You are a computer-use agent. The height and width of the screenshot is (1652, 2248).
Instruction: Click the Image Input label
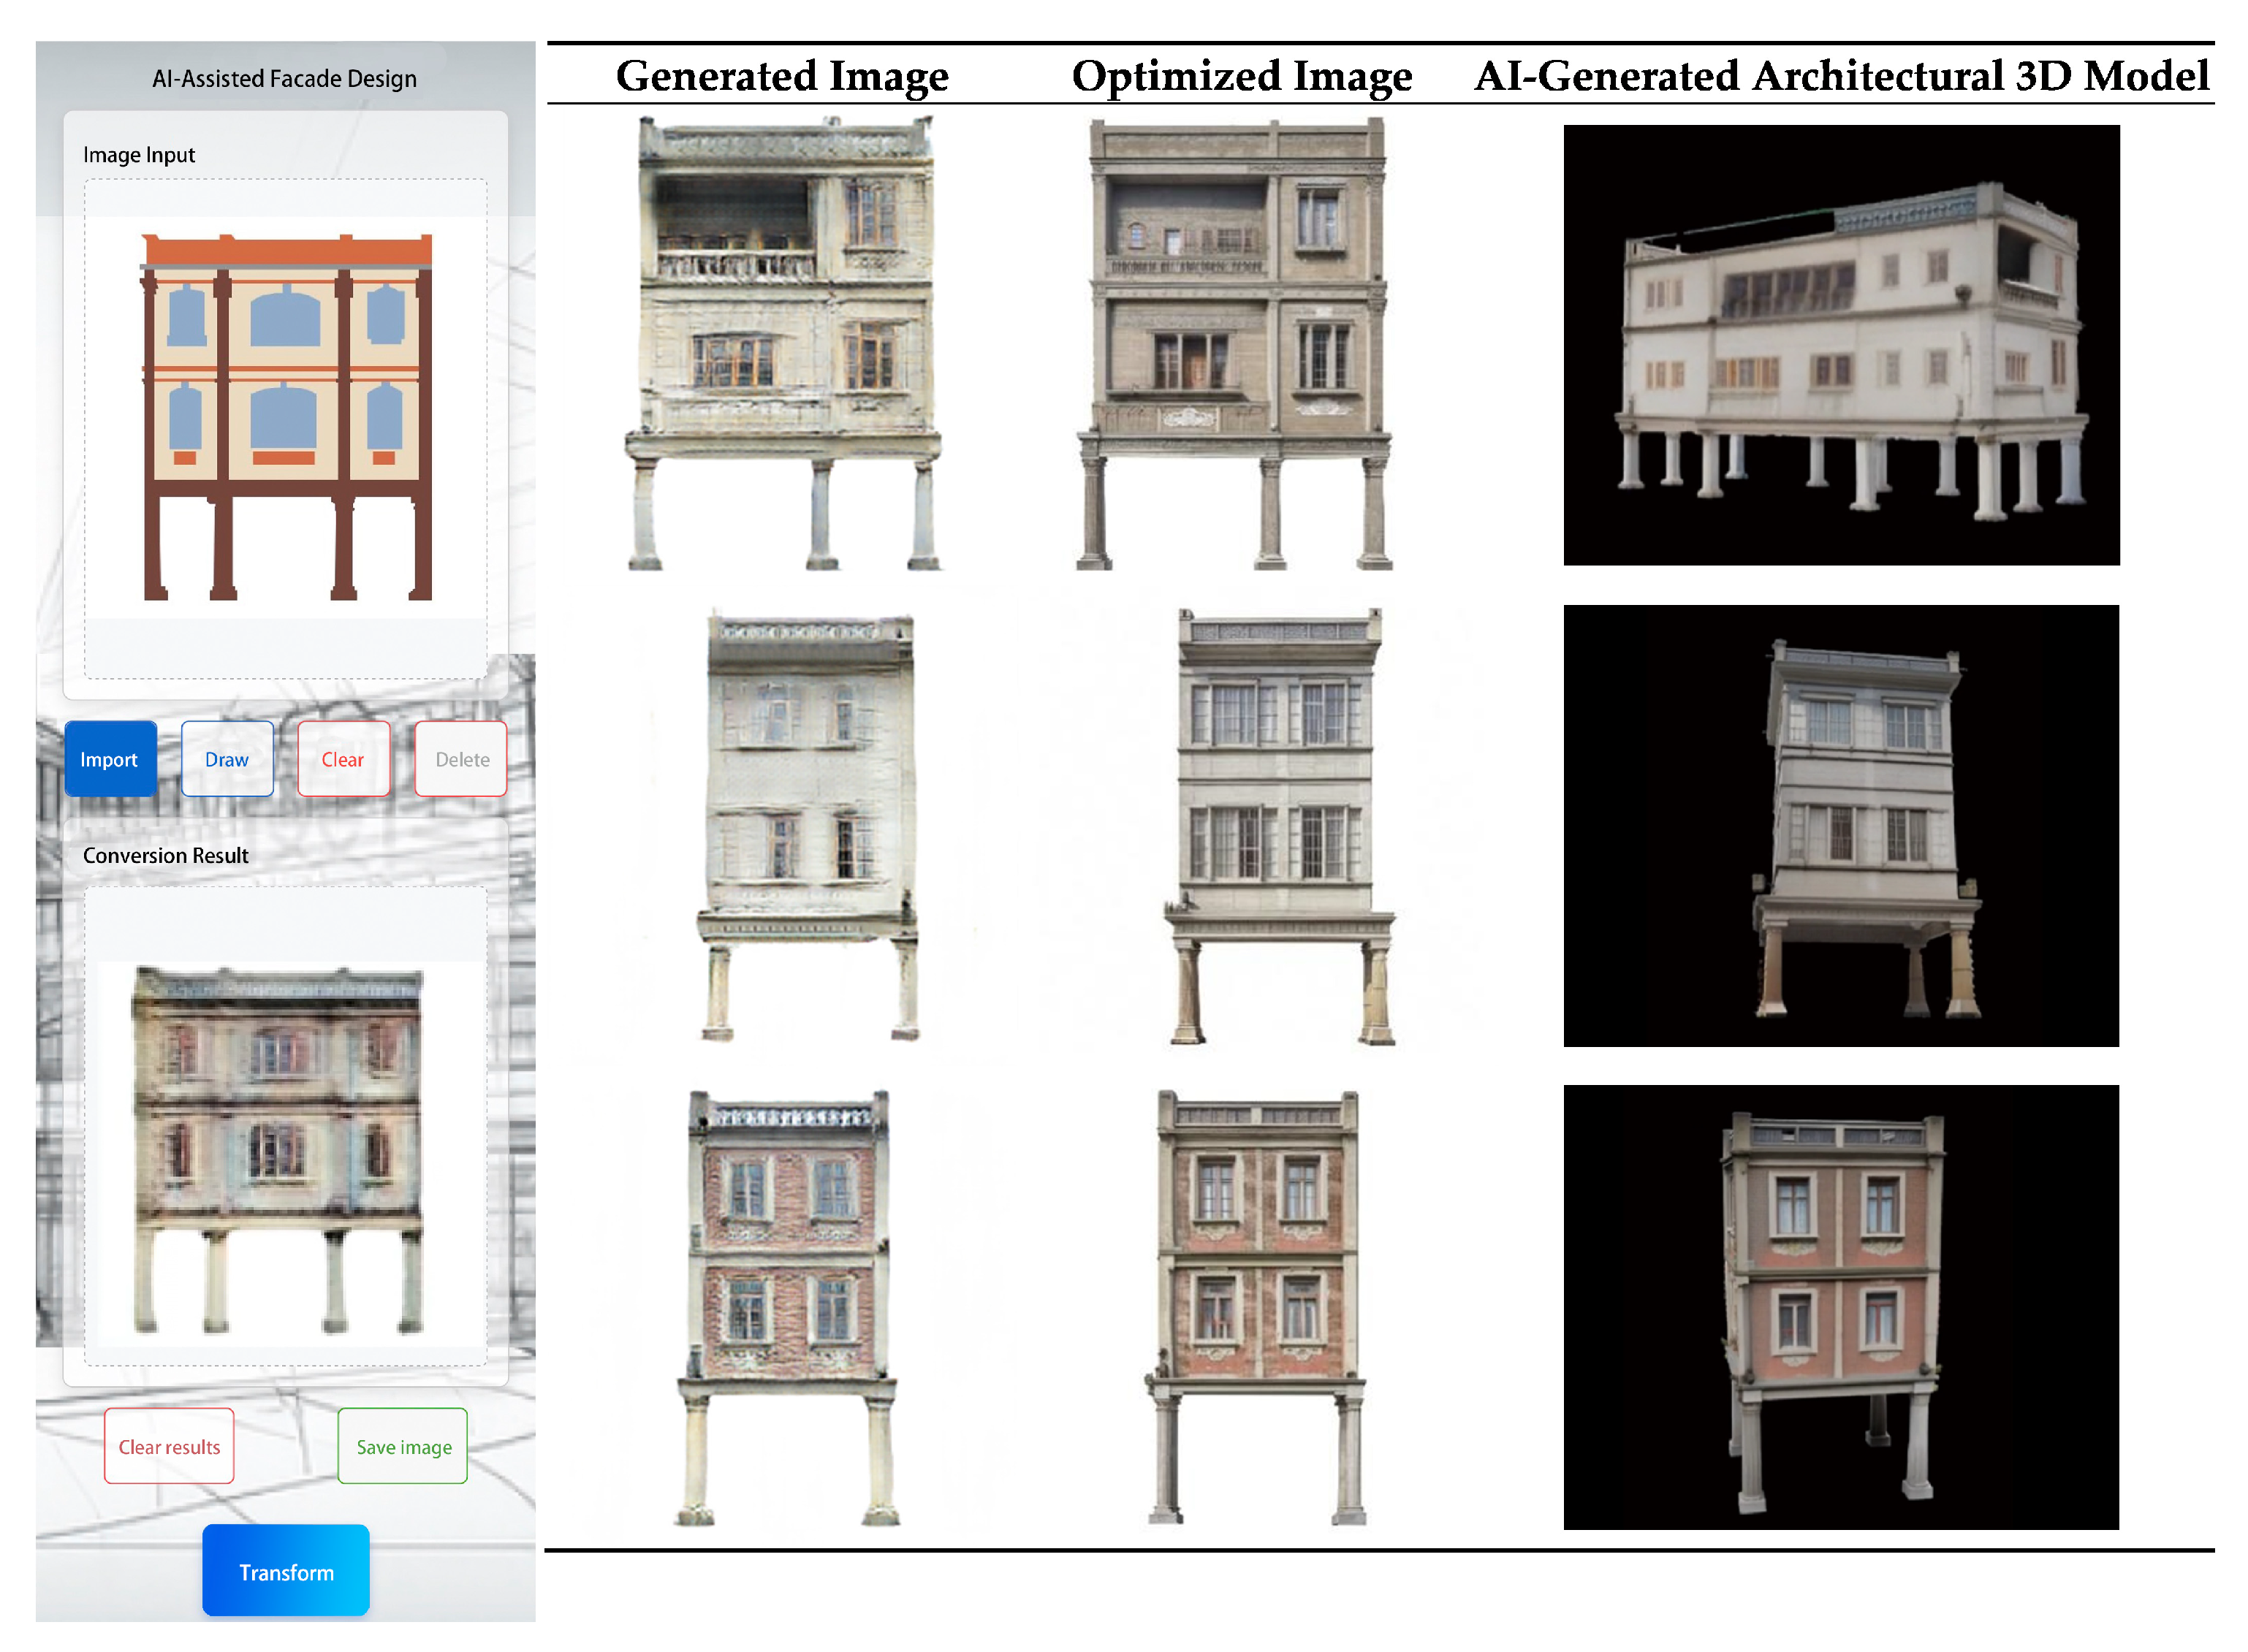pos(139,155)
